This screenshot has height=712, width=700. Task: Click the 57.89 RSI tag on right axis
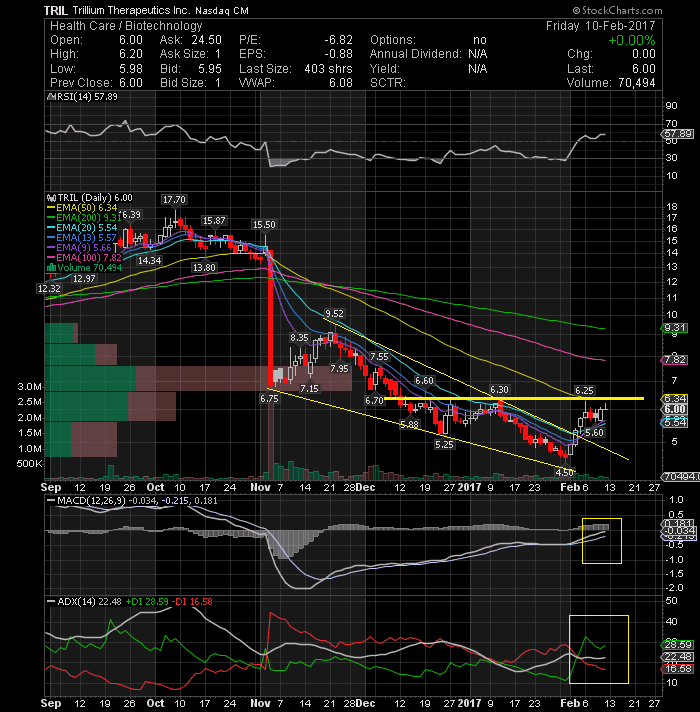(678, 134)
